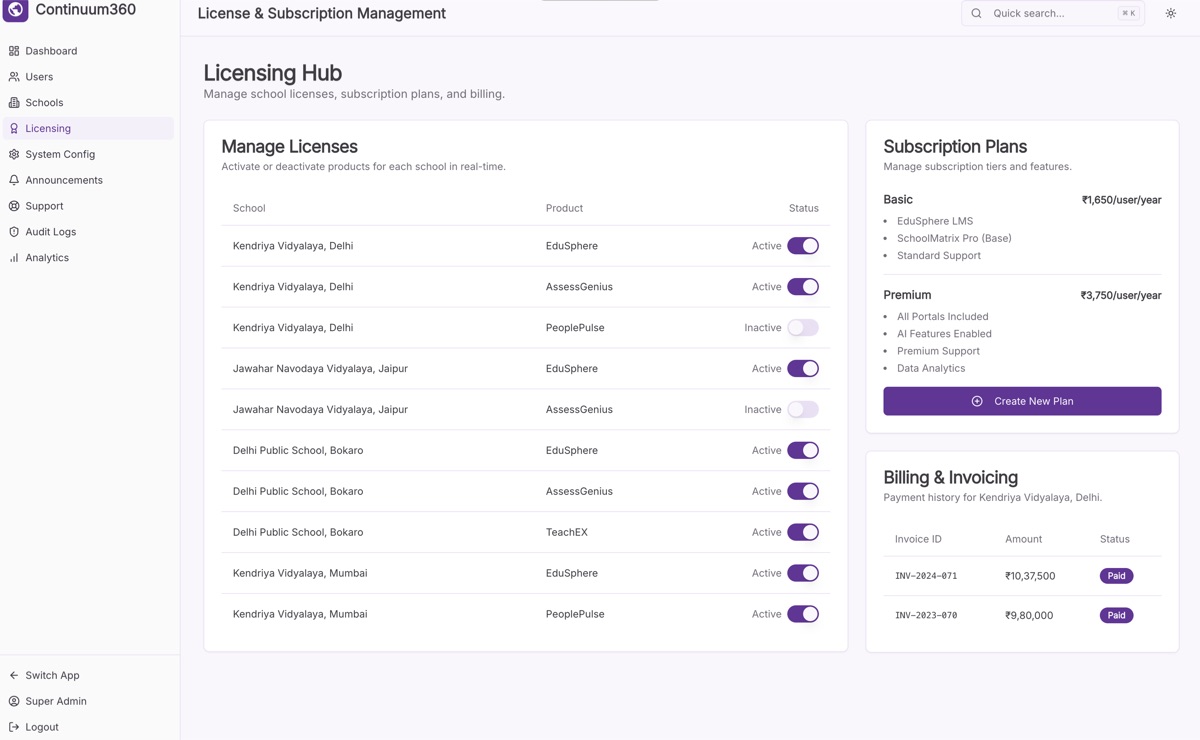Go to Users page
The width and height of the screenshot is (1200, 740).
coord(88,77)
